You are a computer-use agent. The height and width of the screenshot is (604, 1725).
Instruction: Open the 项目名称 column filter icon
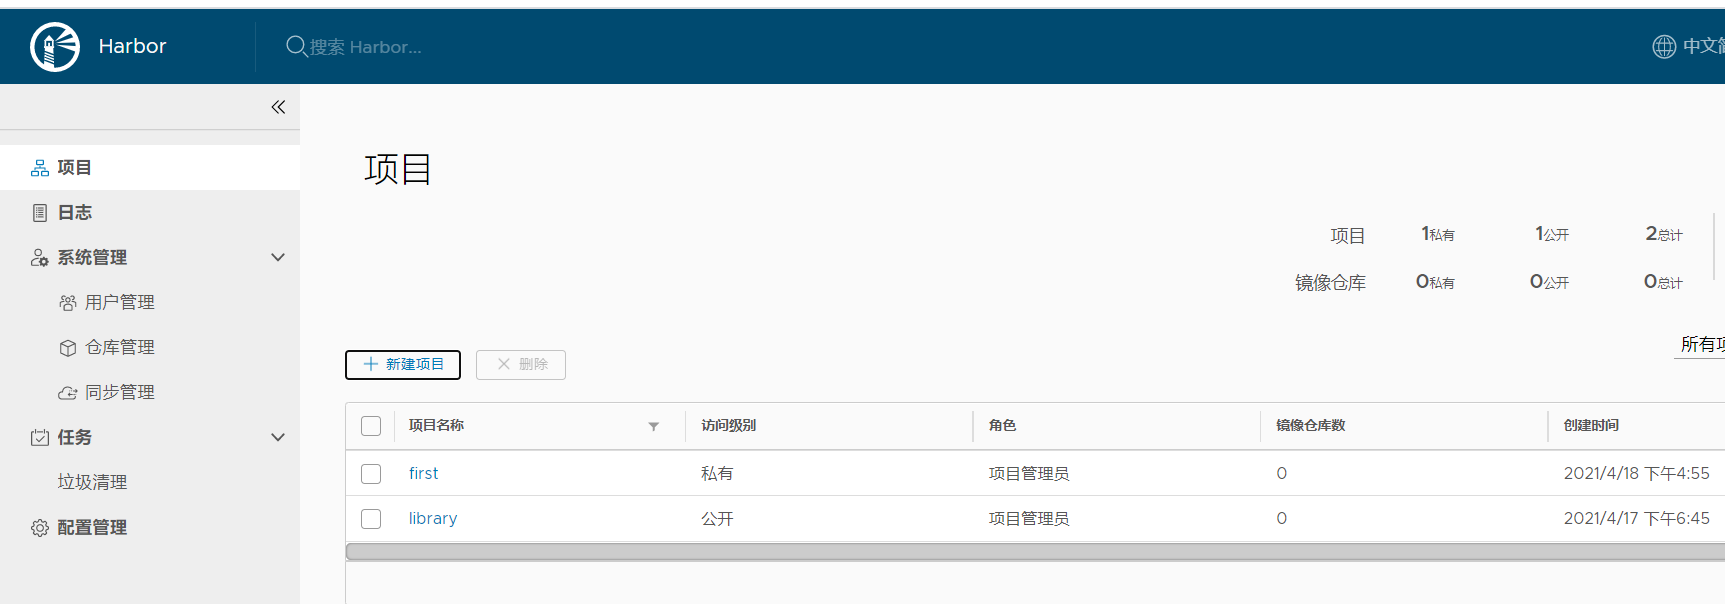[x=654, y=426]
